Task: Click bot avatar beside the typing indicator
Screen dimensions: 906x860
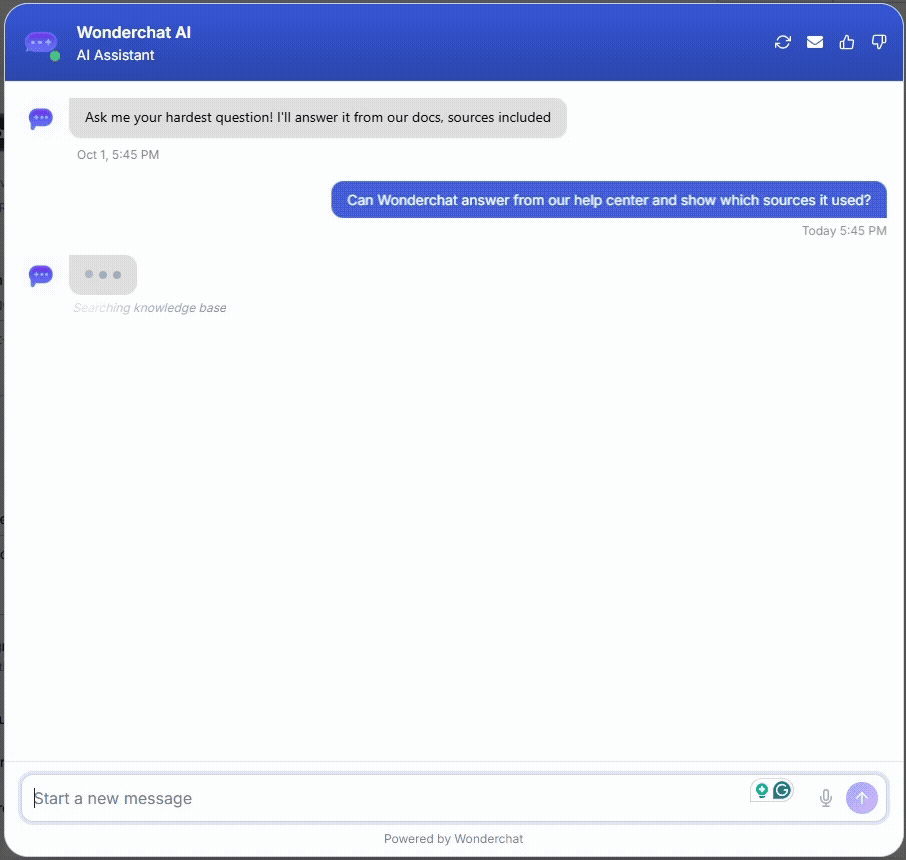Action: tap(41, 275)
